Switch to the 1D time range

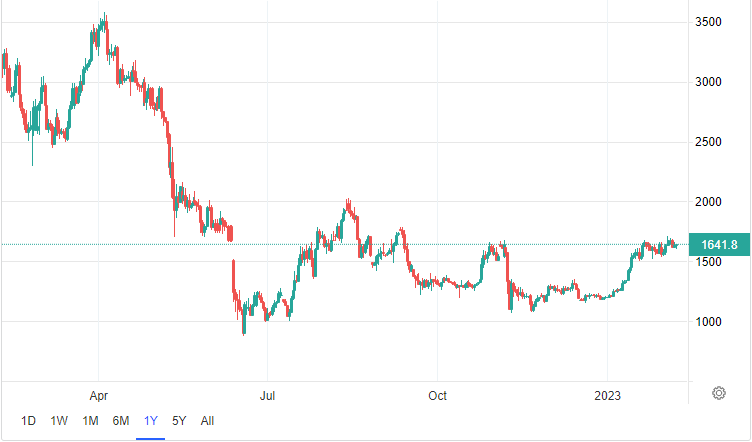point(29,420)
